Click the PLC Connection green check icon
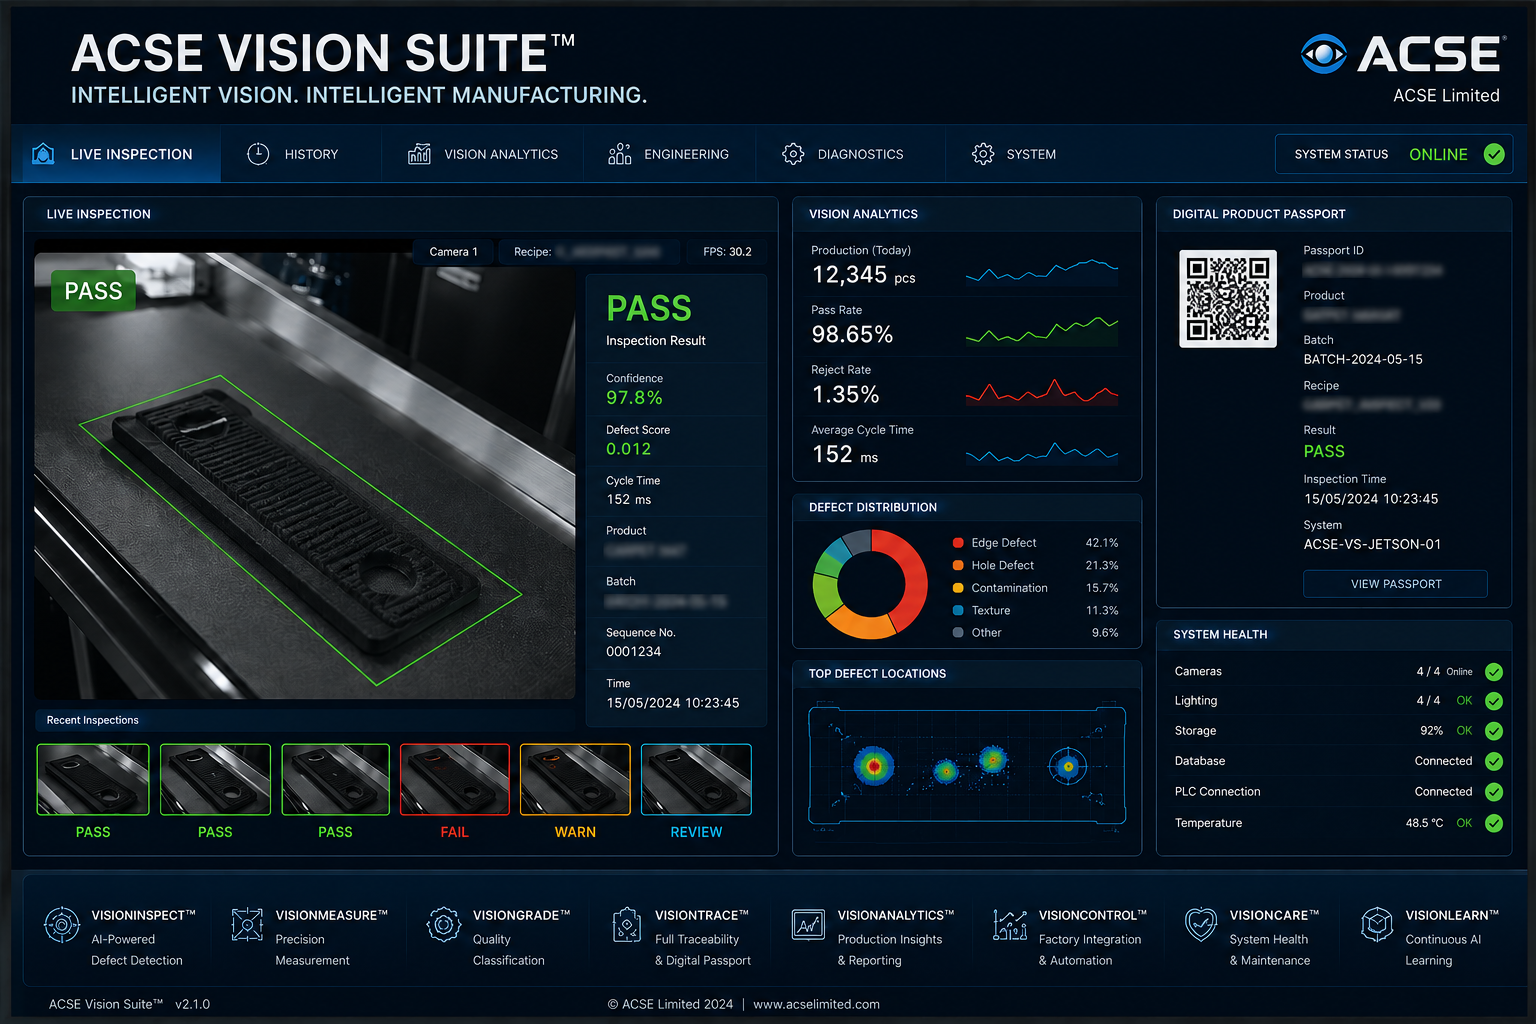The height and width of the screenshot is (1024, 1536). [x=1494, y=792]
